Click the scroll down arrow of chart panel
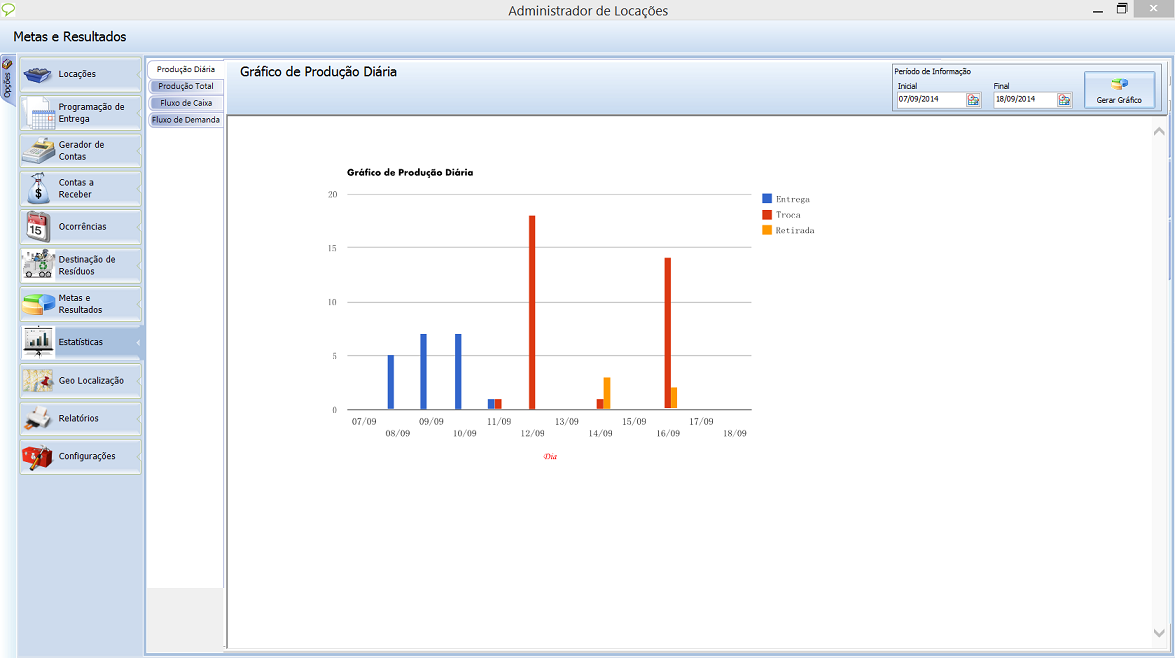 (1159, 632)
